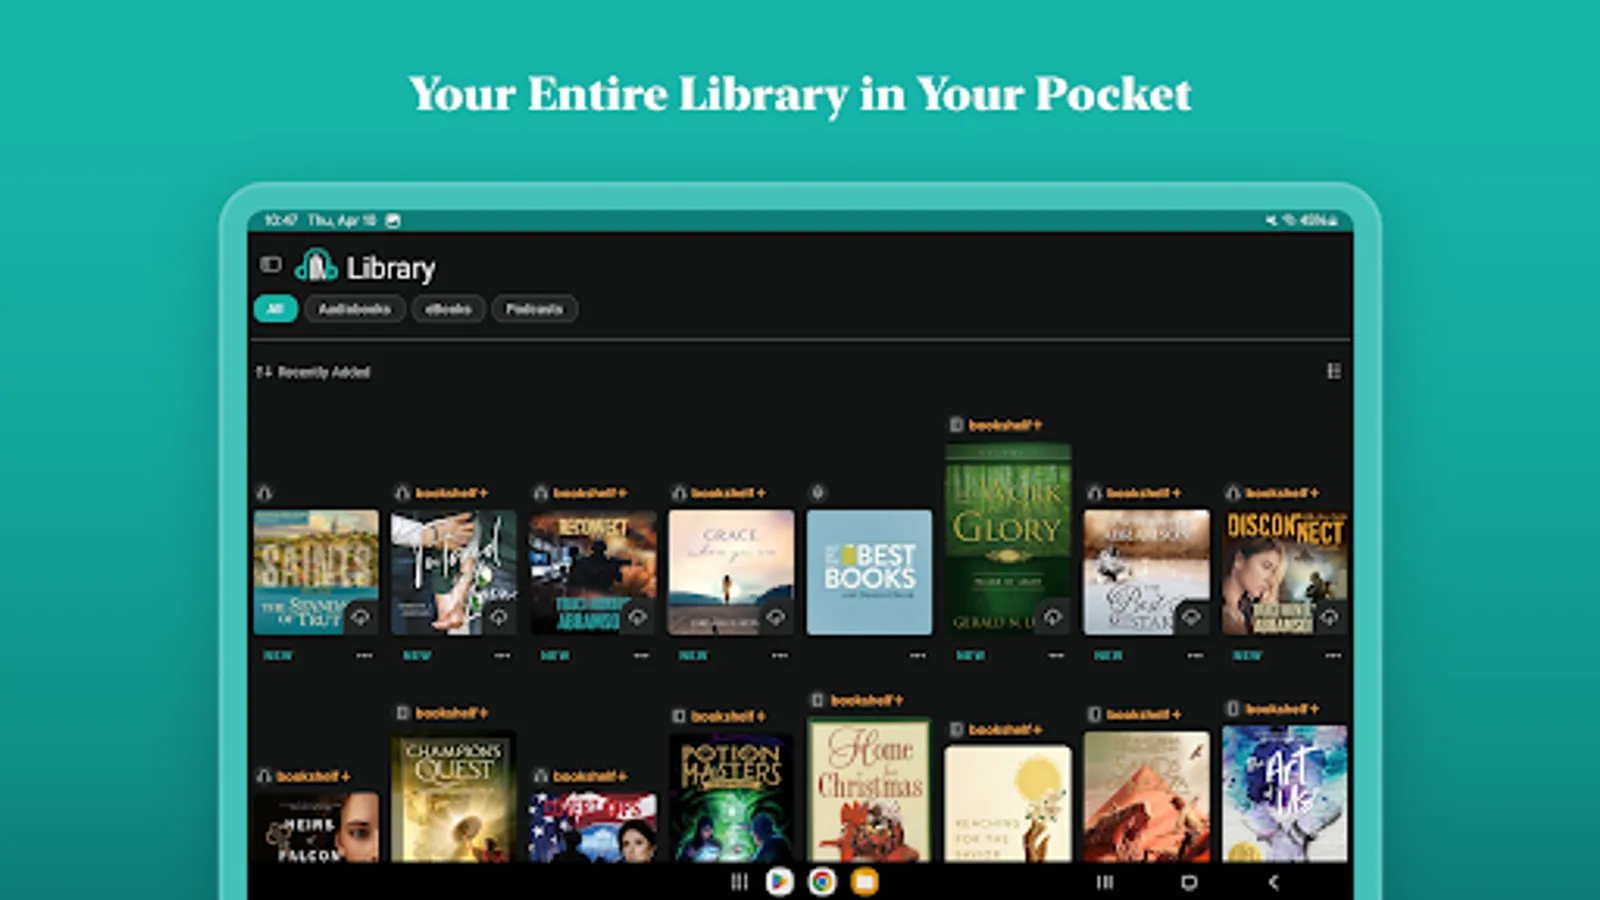
Task: Select the All filter chip
Action: pos(276,309)
